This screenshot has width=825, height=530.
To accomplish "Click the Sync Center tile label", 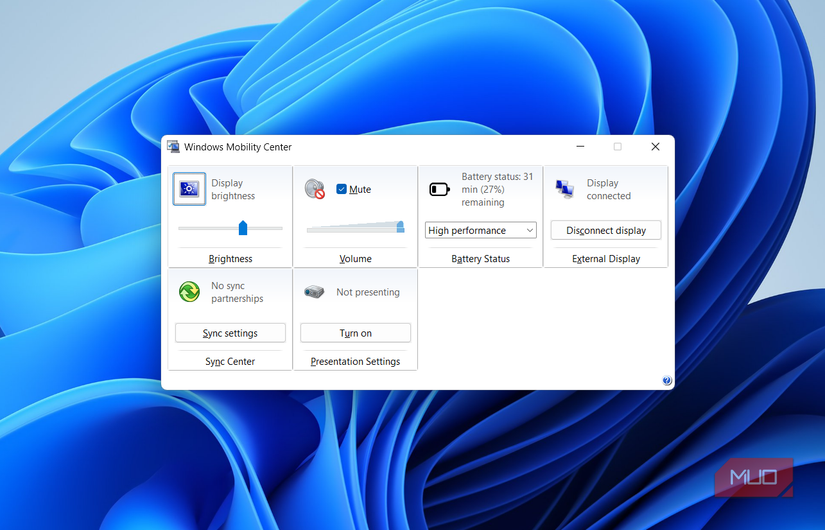I will tap(230, 361).
